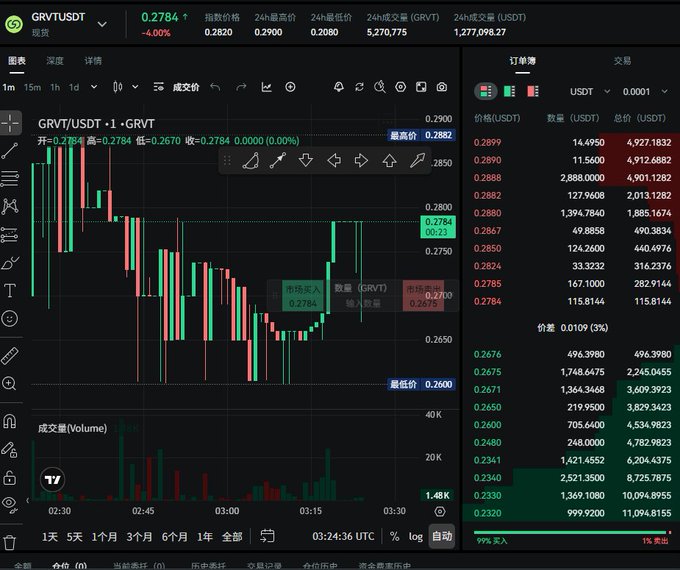Refresh the chart data

(x=360, y=87)
